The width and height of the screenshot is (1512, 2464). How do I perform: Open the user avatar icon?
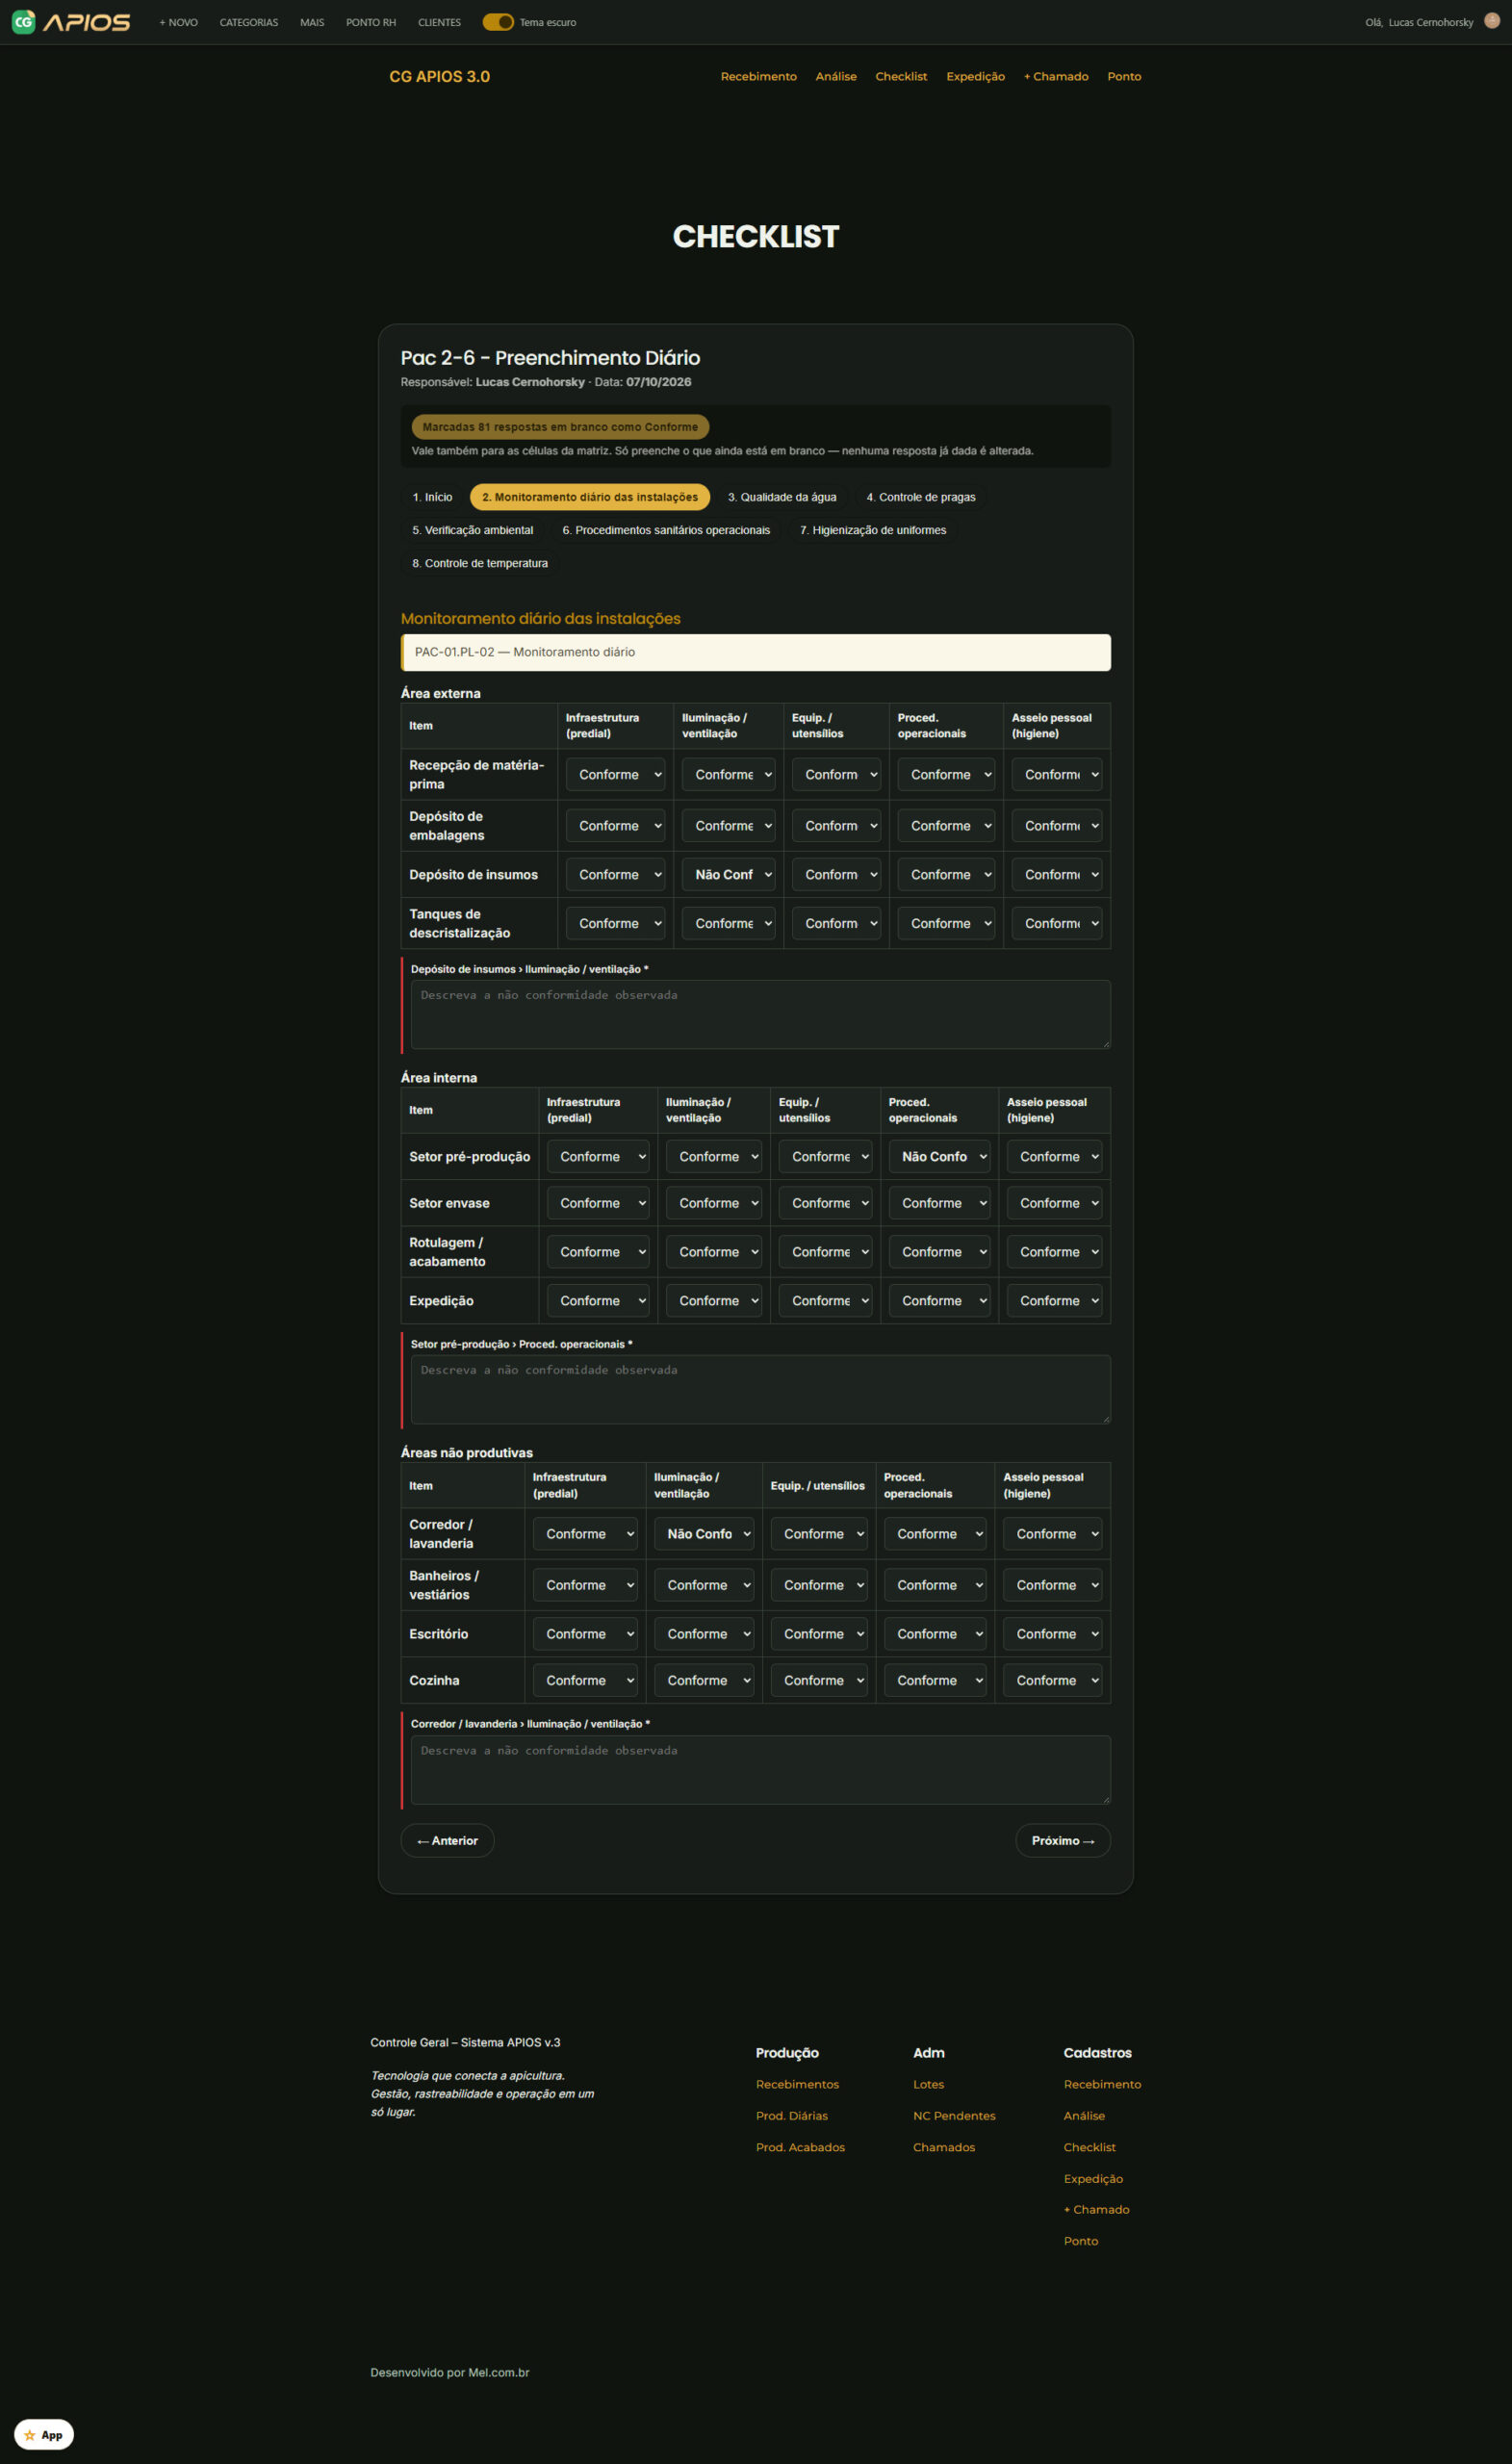point(1491,21)
